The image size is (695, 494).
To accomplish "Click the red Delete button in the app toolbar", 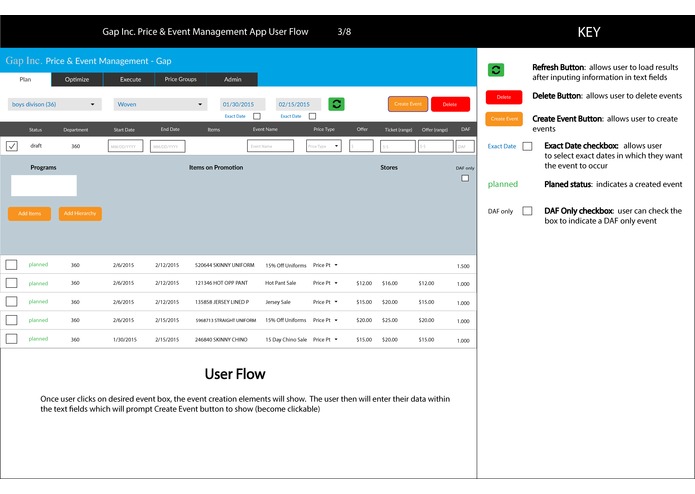I will pyautogui.click(x=450, y=104).
